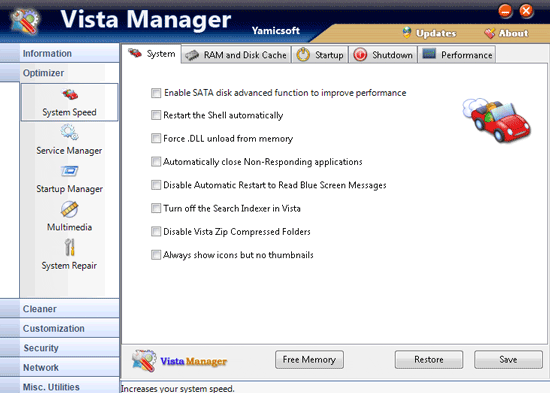Viewport: 550px width, 393px height.
Task: Open the System Speed red car icon
Action: 70,94
